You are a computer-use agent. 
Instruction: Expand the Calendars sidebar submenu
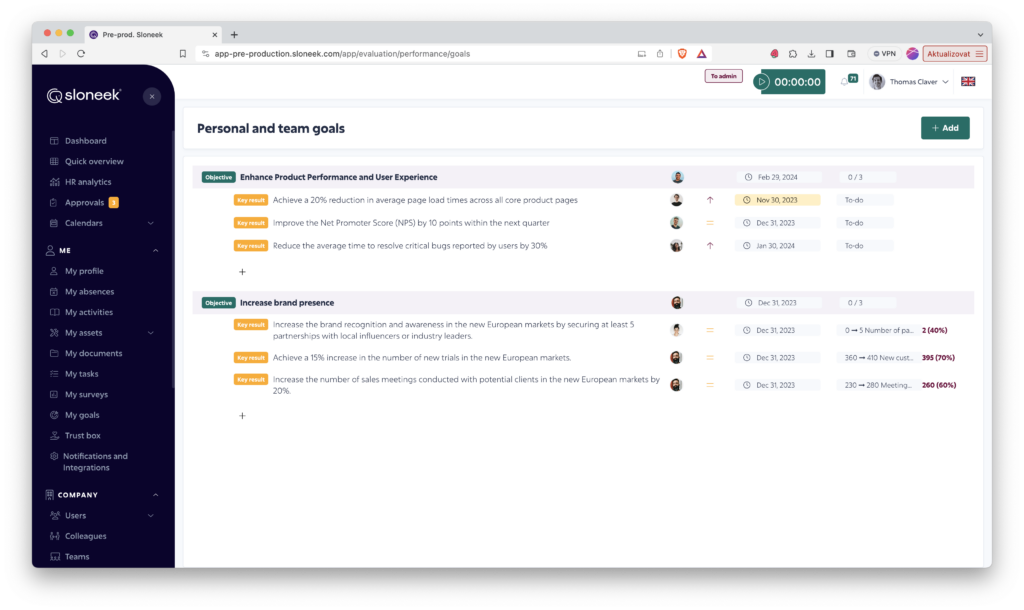tap(150, 223)
